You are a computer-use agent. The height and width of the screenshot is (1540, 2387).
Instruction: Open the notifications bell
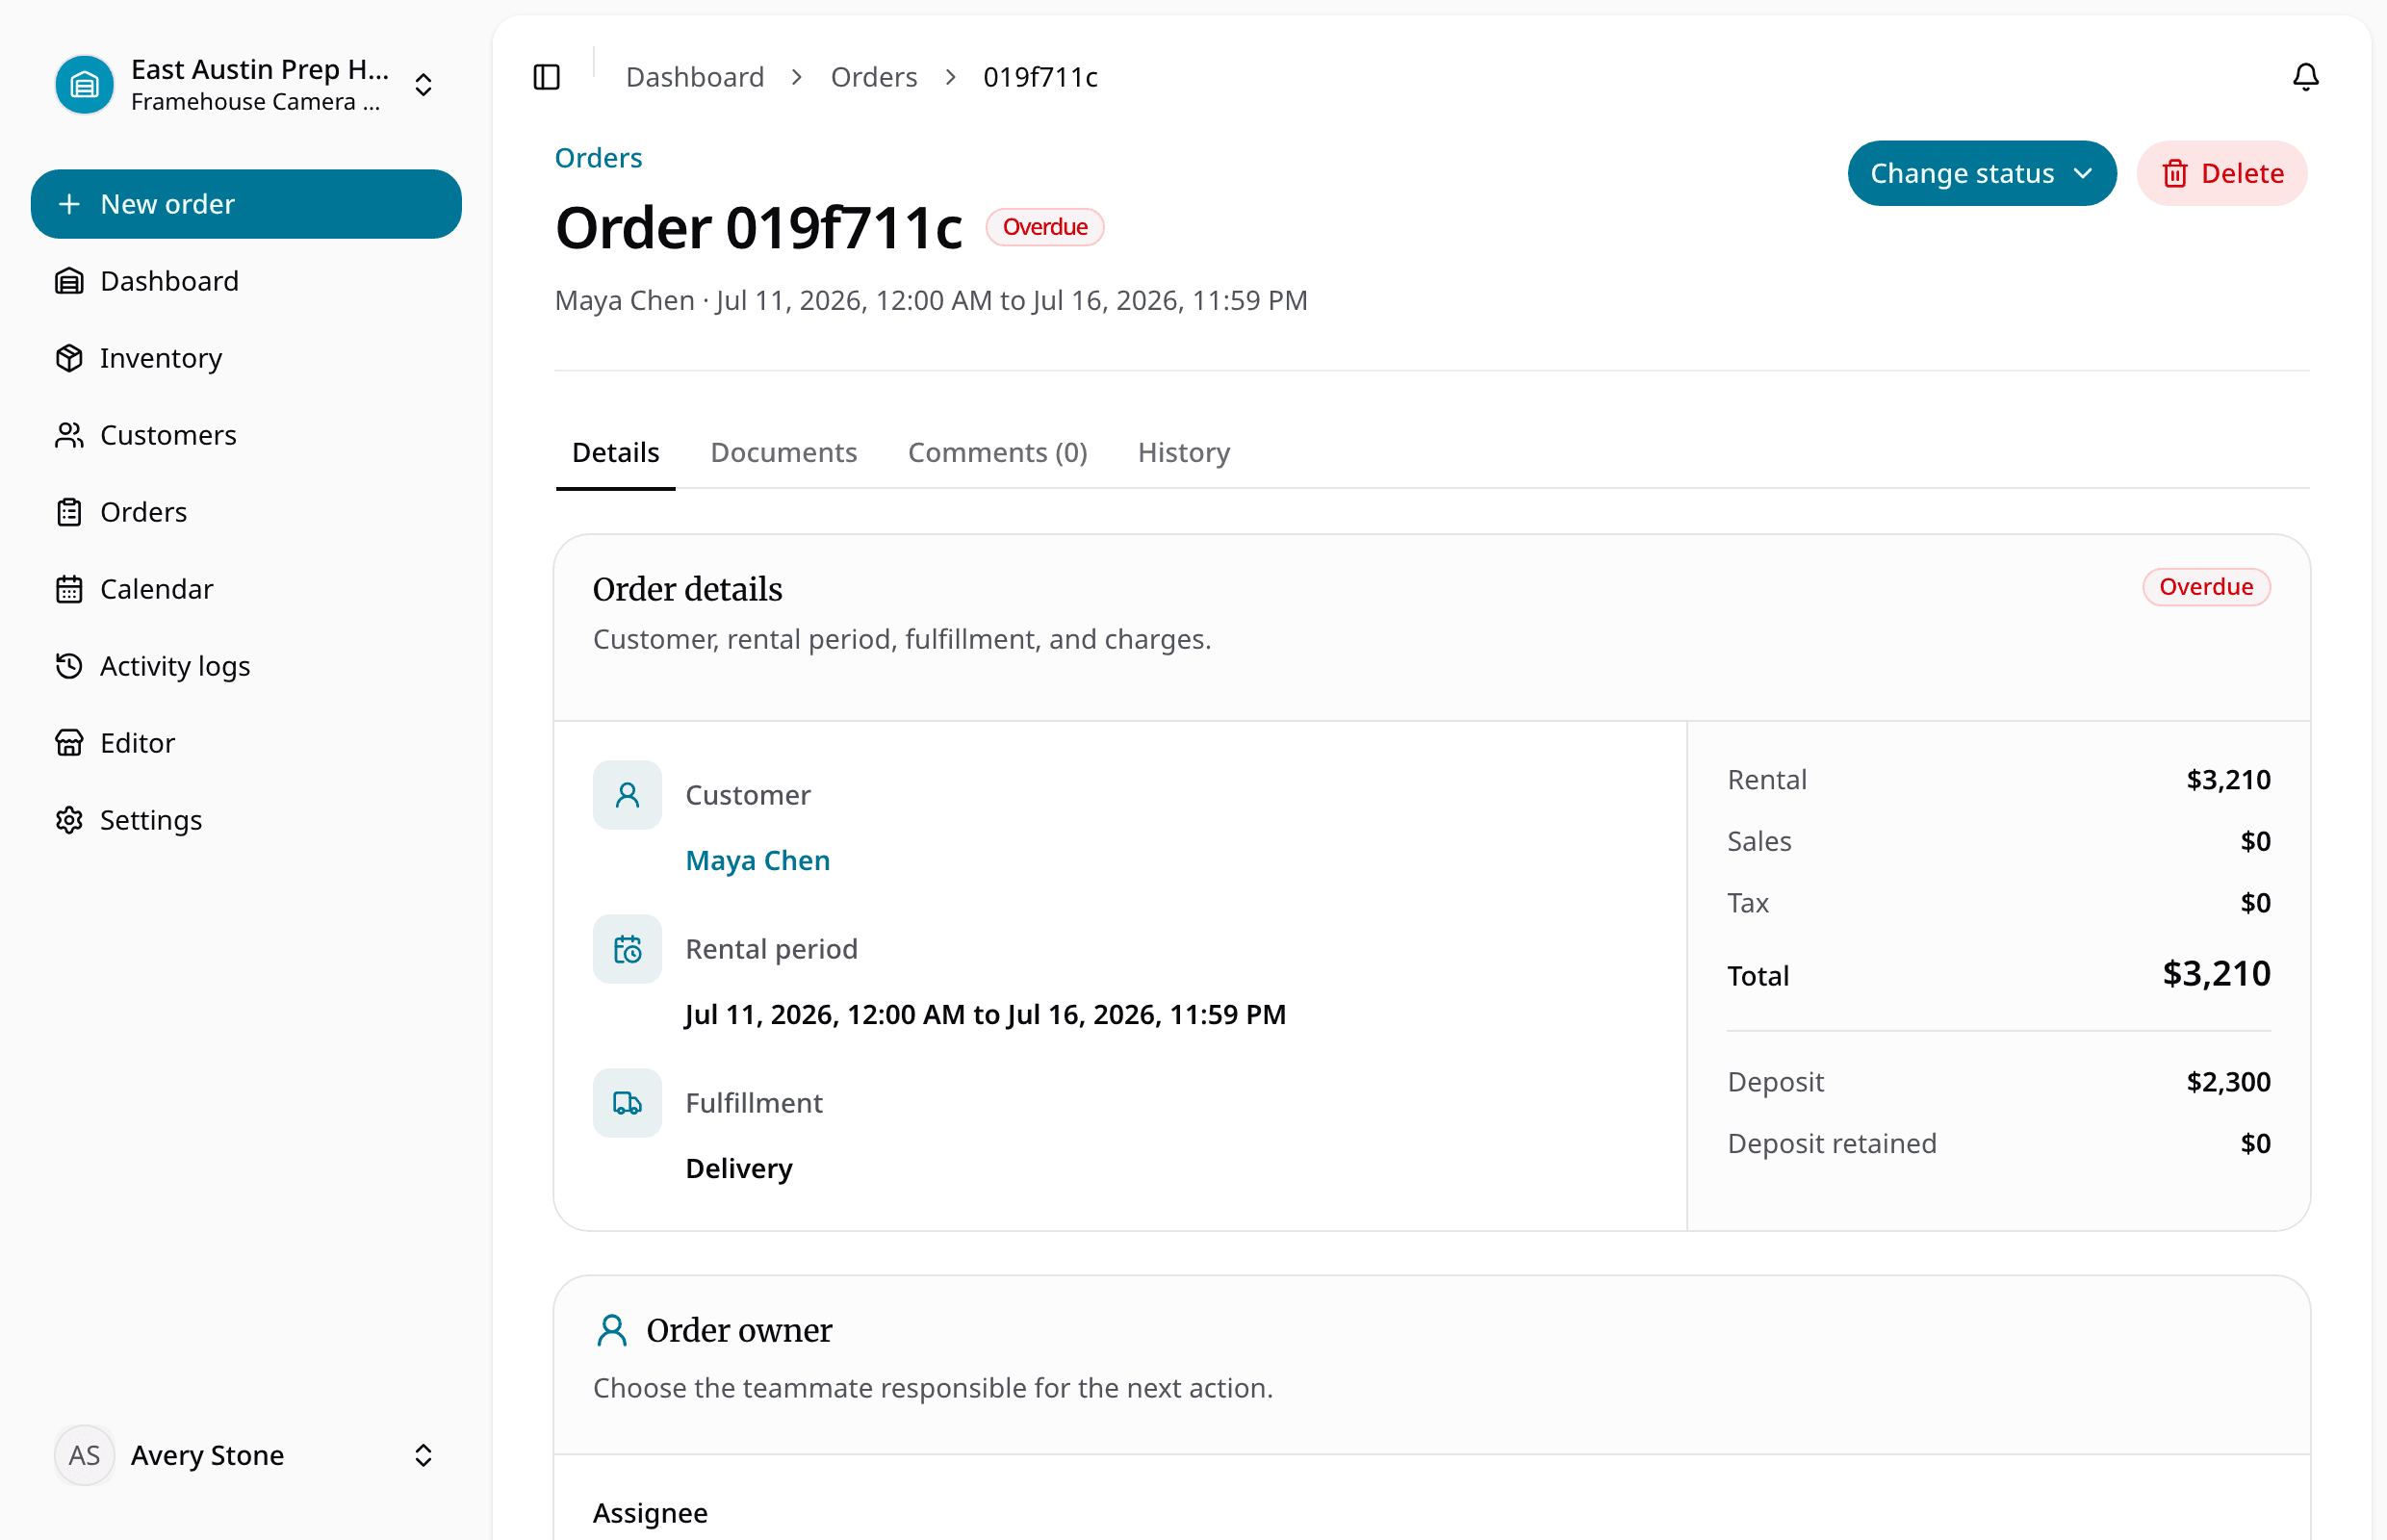[2305, 77]
